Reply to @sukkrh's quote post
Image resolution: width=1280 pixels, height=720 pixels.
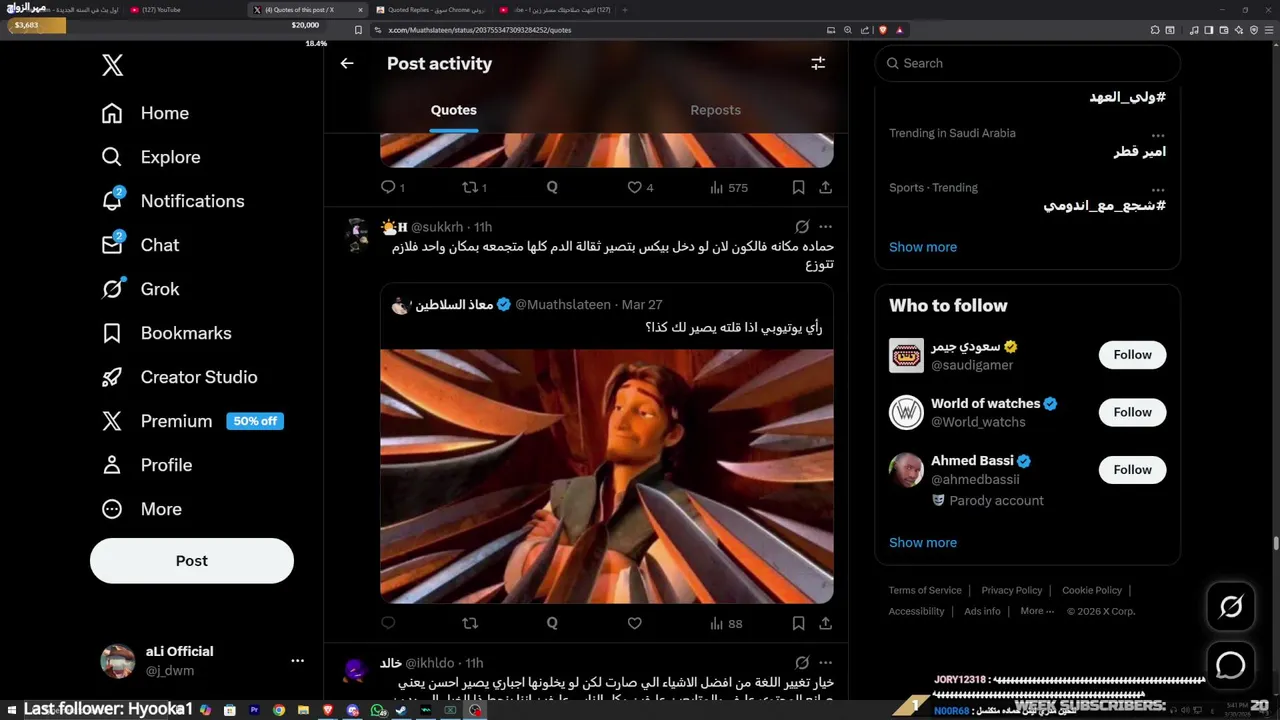pyautogui.click(x=389, y=623)
